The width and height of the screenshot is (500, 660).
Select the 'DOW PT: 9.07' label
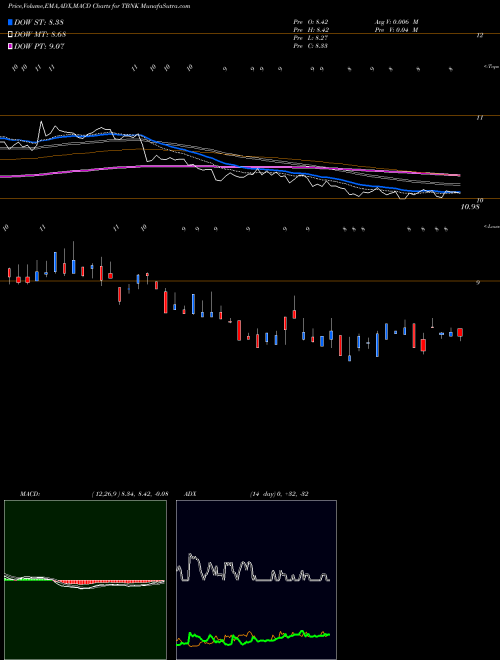[x=39, y=47]
